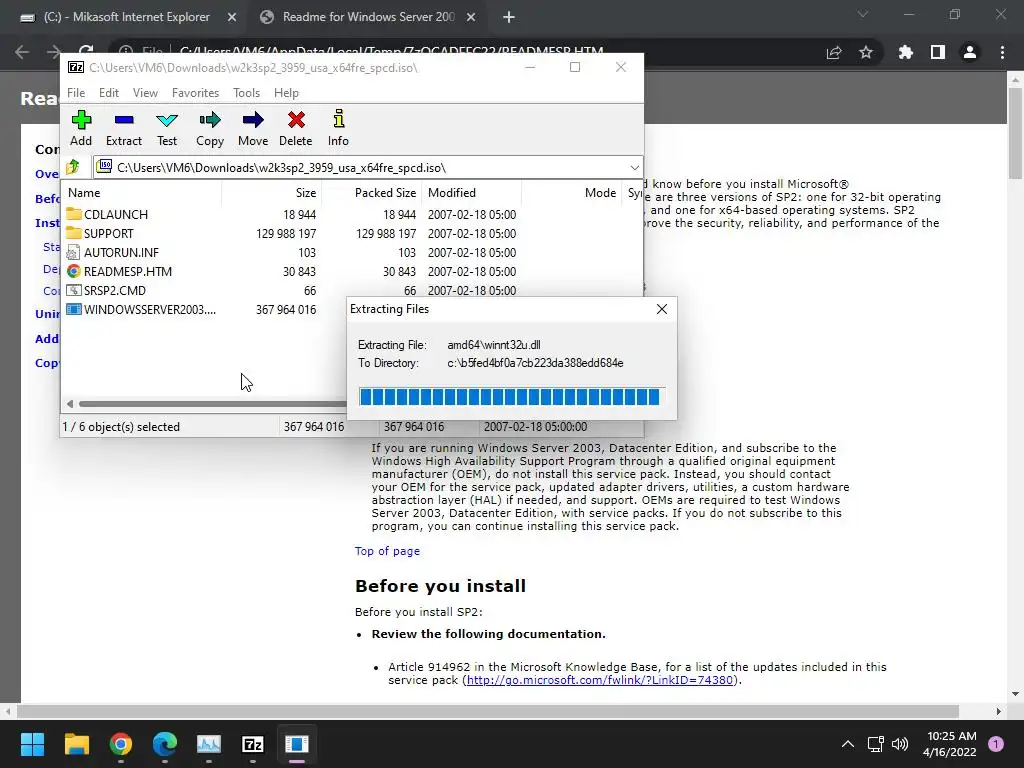Open the network status tray icon
The image size is (1024, 768).
tap(875, 744)
